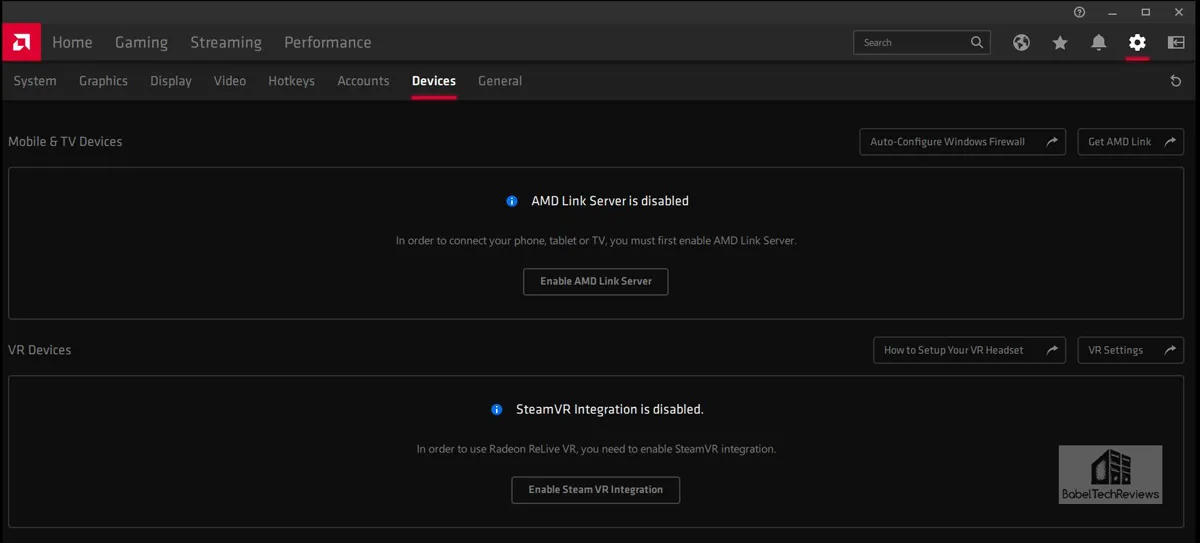Open settings gear icon
1200x543 pixels.
coord(1137,43)
